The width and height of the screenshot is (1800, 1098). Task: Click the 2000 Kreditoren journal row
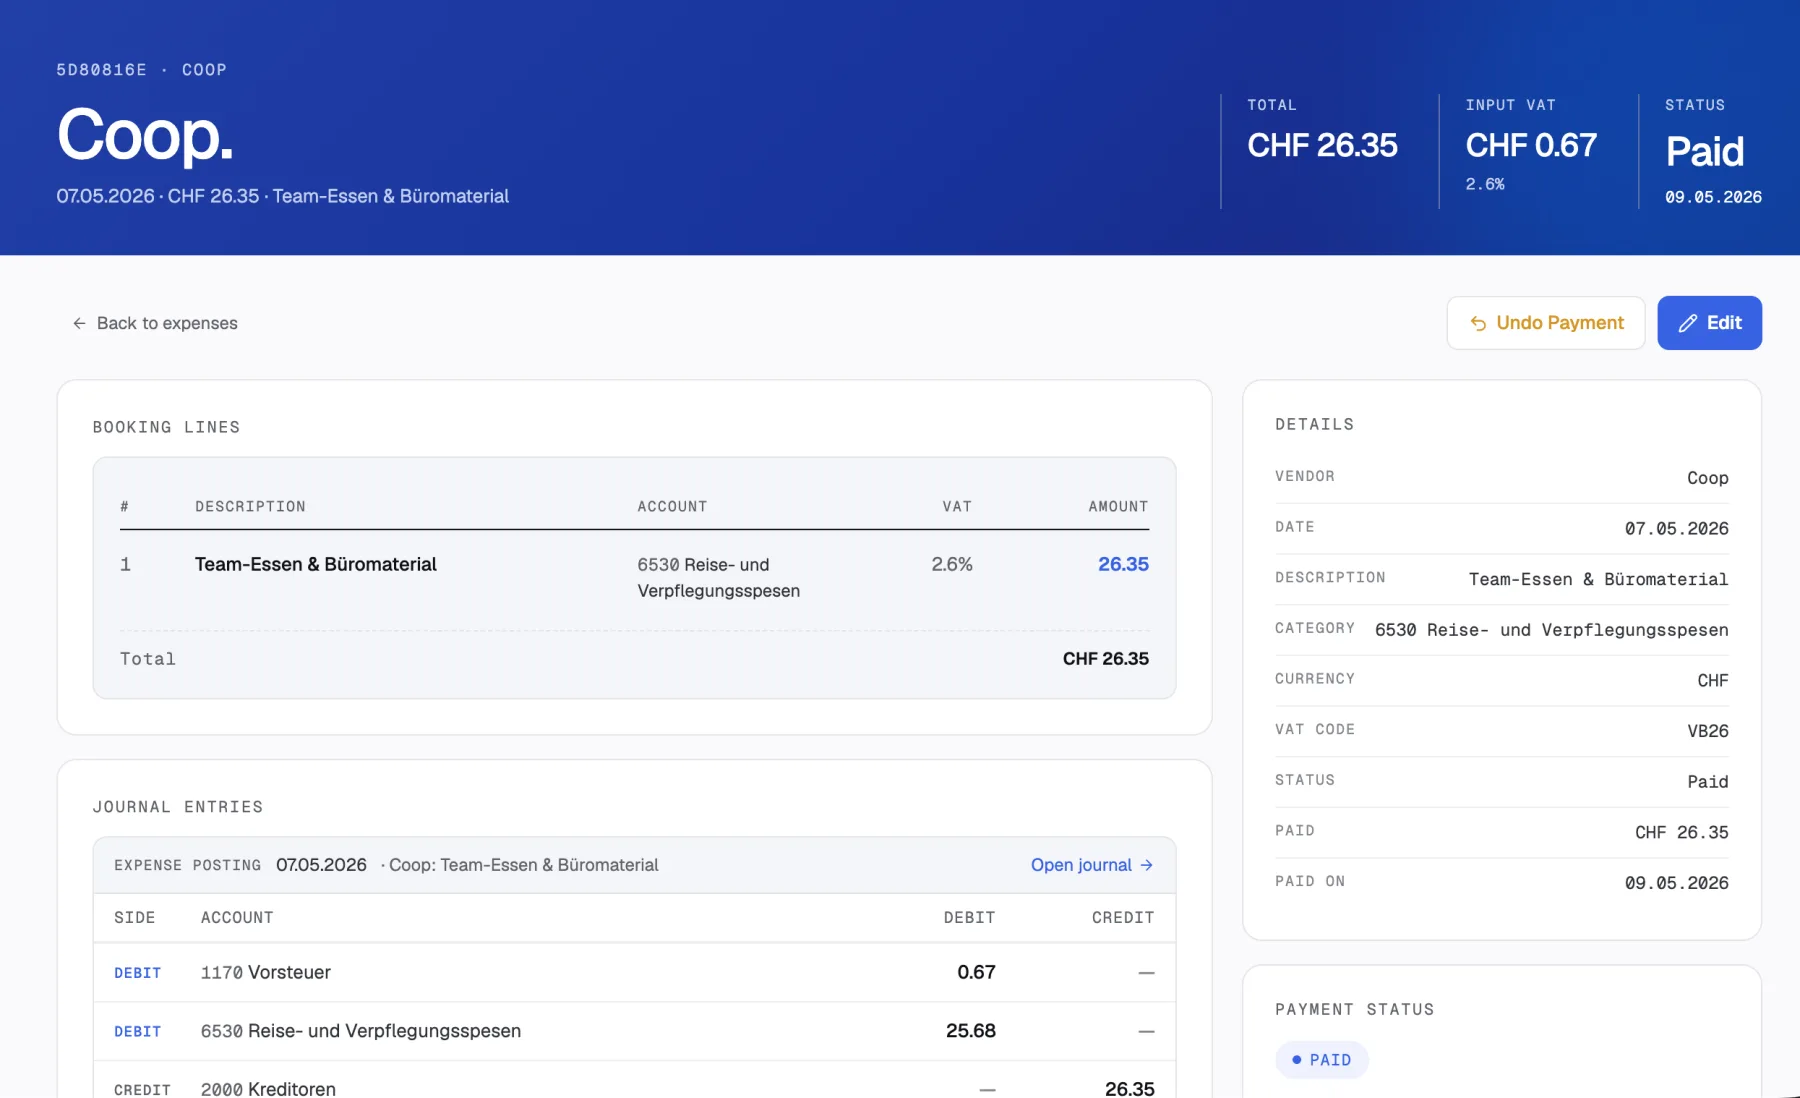[634, 1080]
